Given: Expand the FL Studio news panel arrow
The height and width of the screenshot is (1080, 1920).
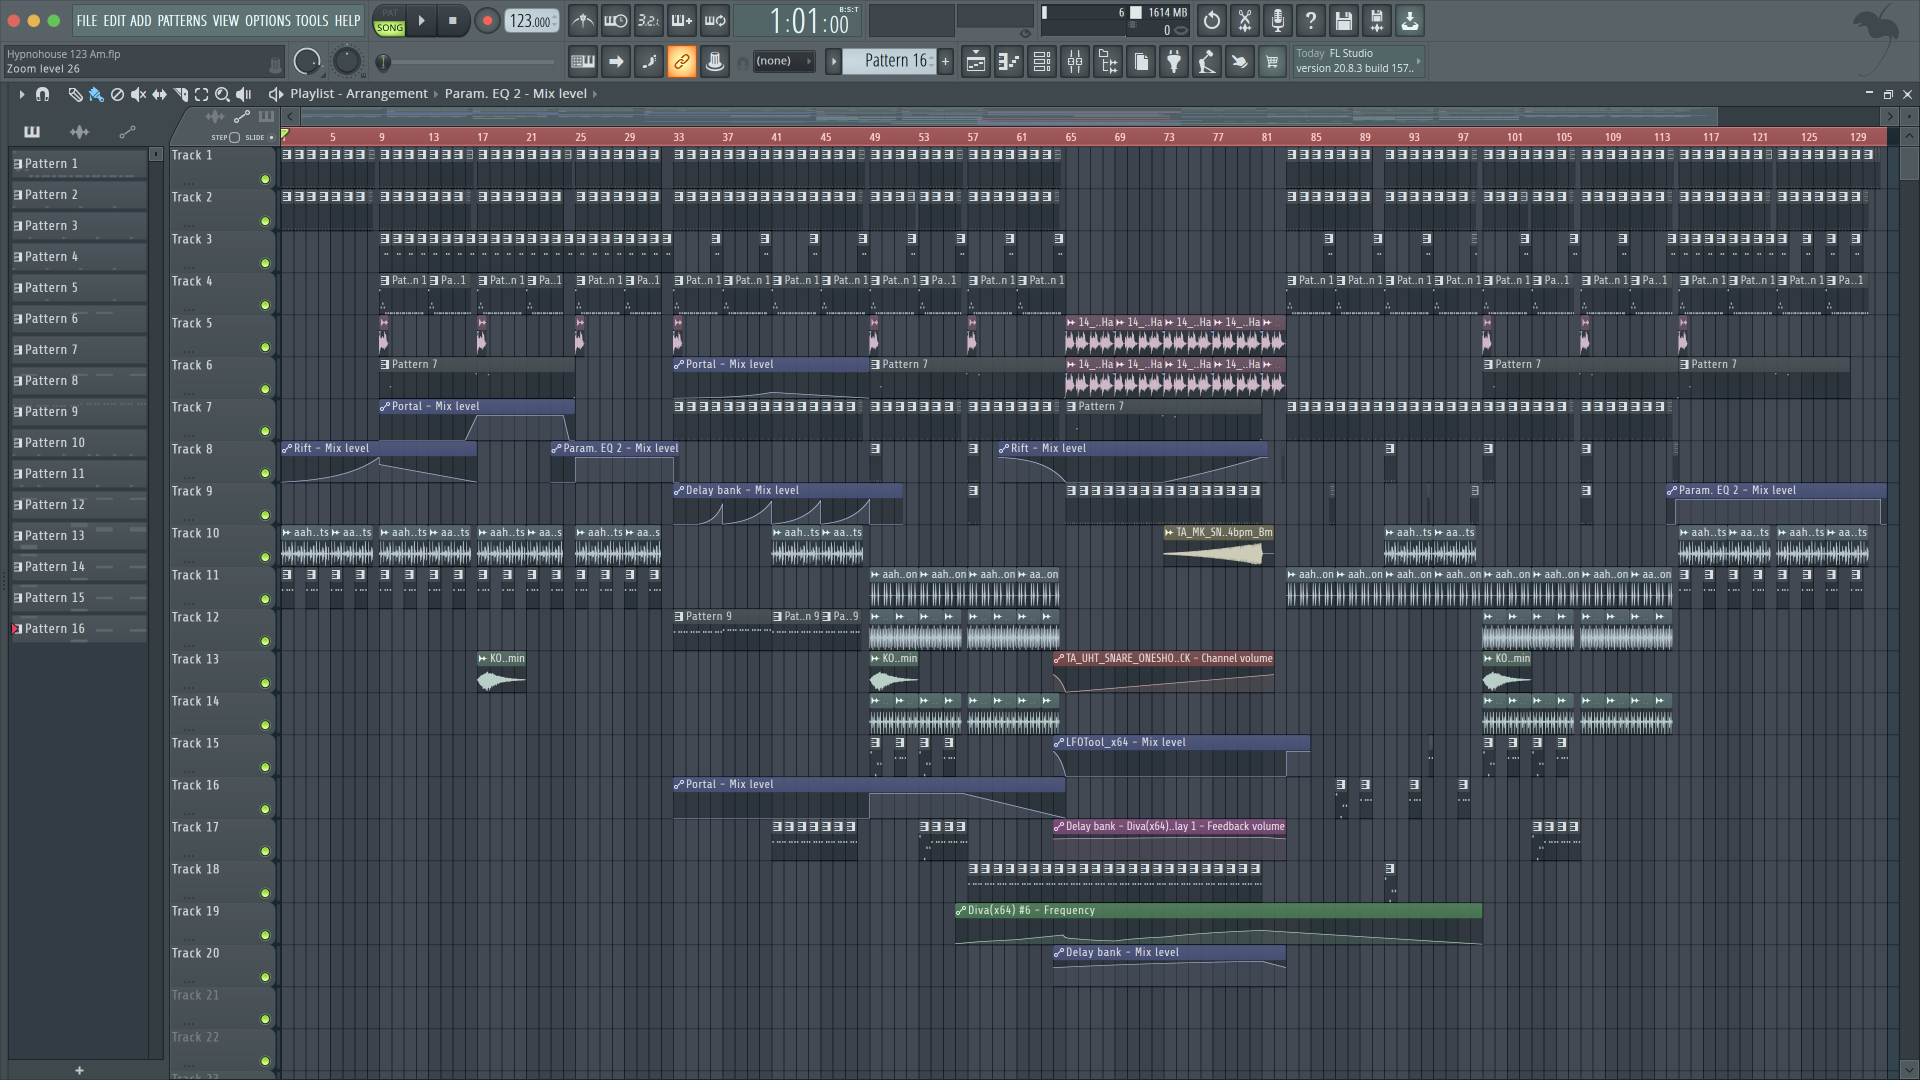Looking at the screenshot, I should (1418, 62).
